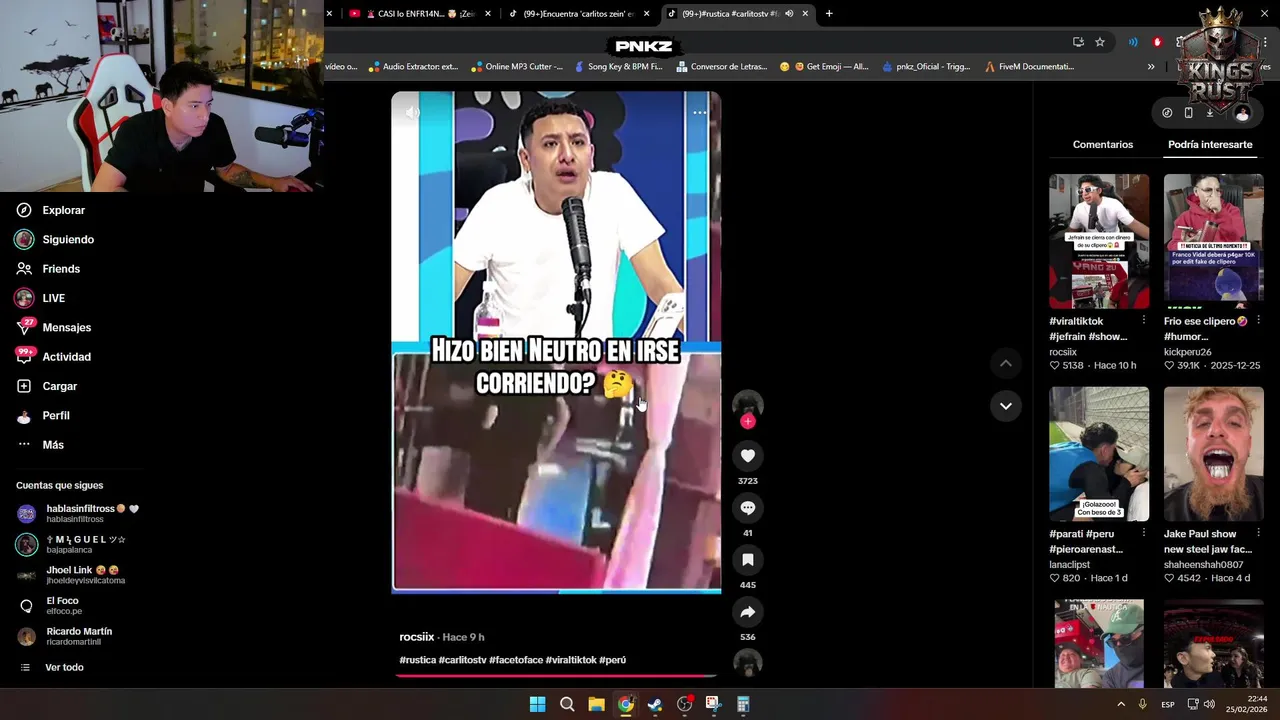
Task: Open Online MP3 Cutter bookmark
Action: pos(517,67)
